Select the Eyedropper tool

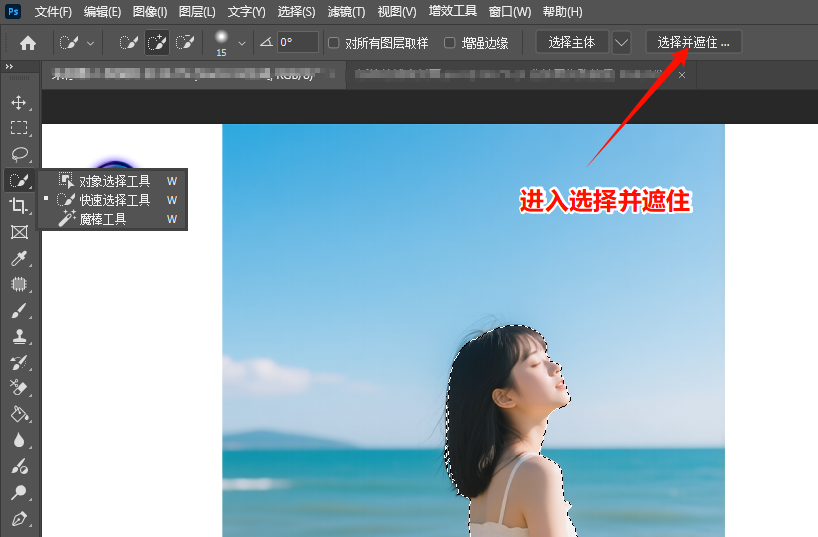(19, 258)
